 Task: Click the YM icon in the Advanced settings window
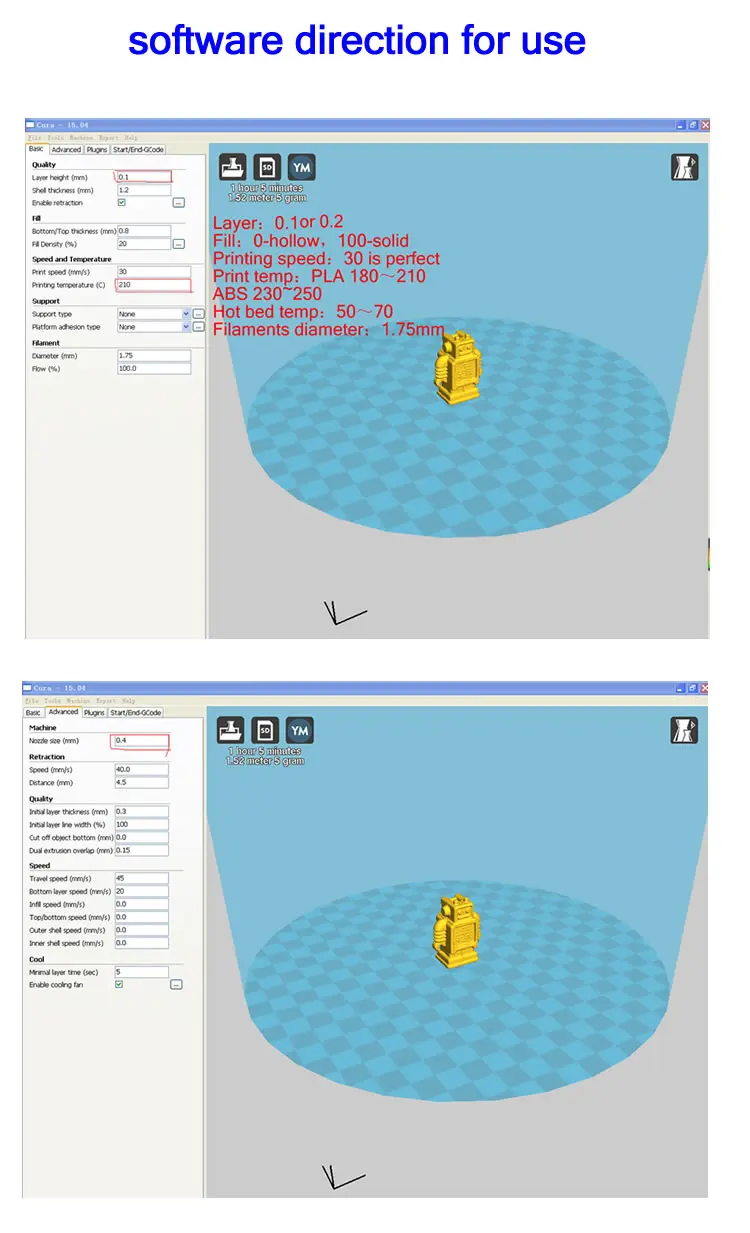pos(299,730)
